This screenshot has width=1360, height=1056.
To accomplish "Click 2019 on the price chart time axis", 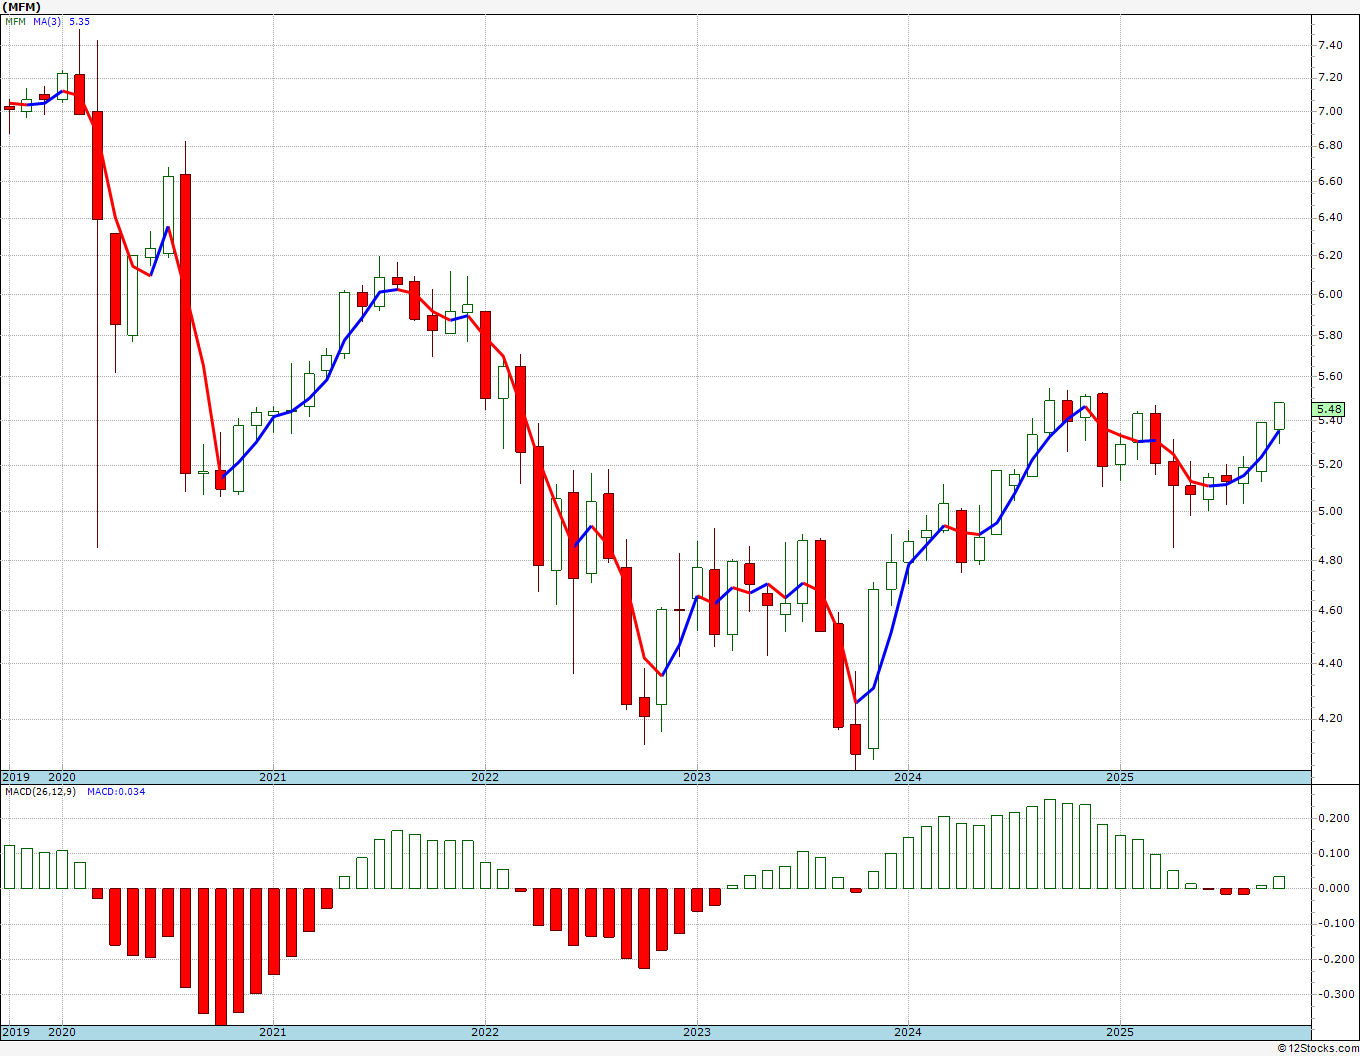I will point(16,777).
